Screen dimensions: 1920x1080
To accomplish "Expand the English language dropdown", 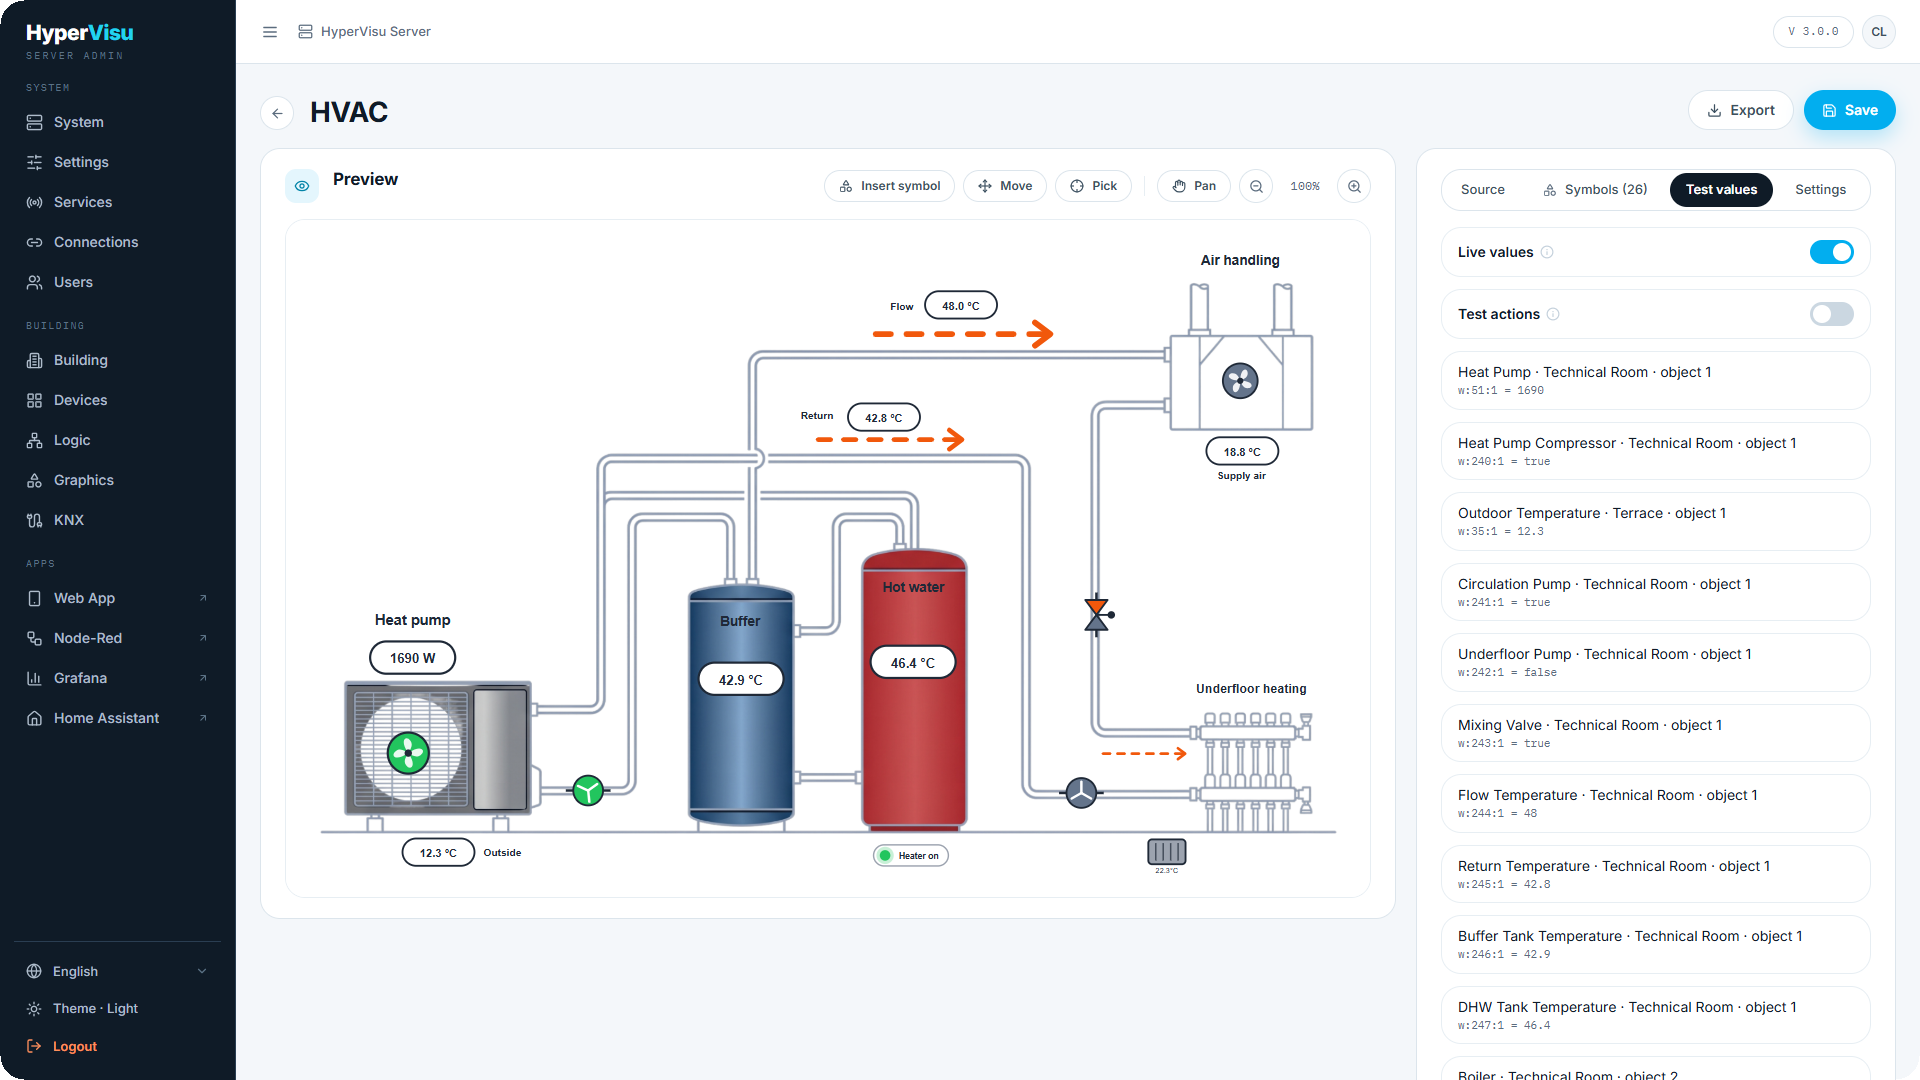I will click(118, 971).
